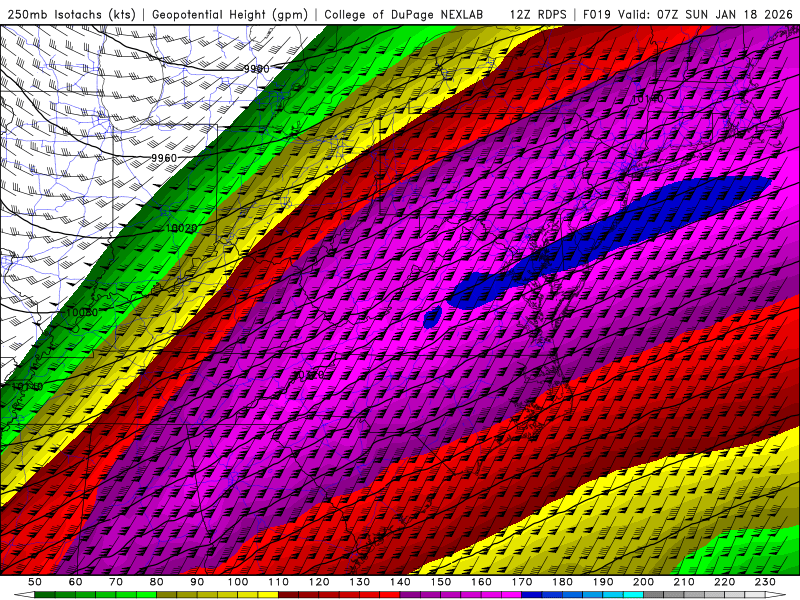This screenshot has width=800, height=600.
Task: Click the color bar value 80
Action: (157, 582)
